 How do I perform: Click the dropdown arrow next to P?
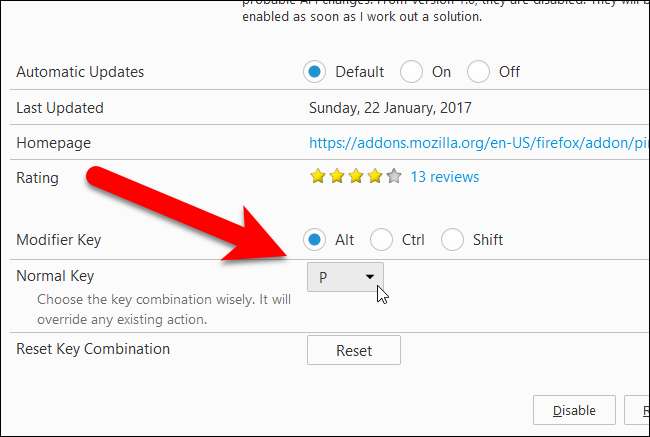point(370,277)
